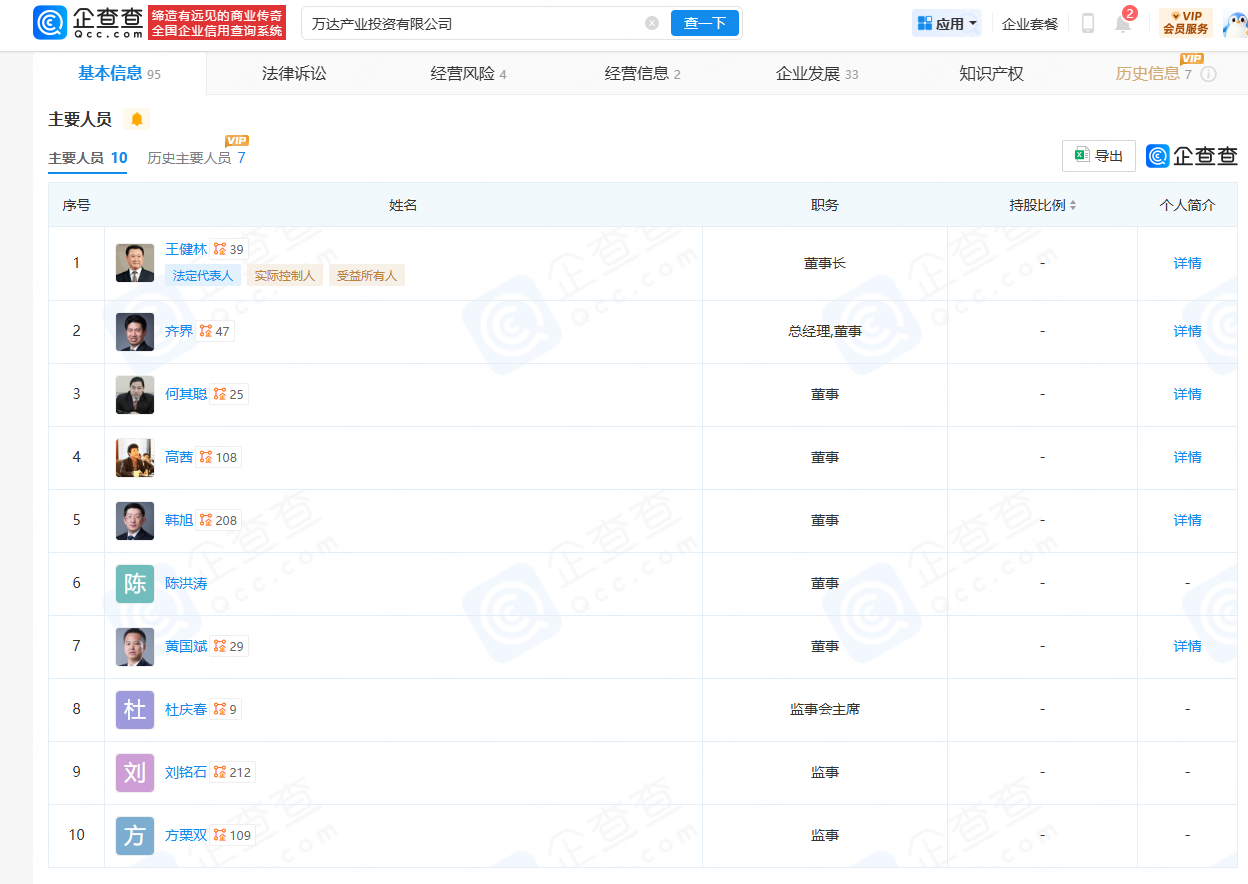The image size is (1248, 884).
Task: Open 详情 for 韩旭
Action: pos(1188,520)
